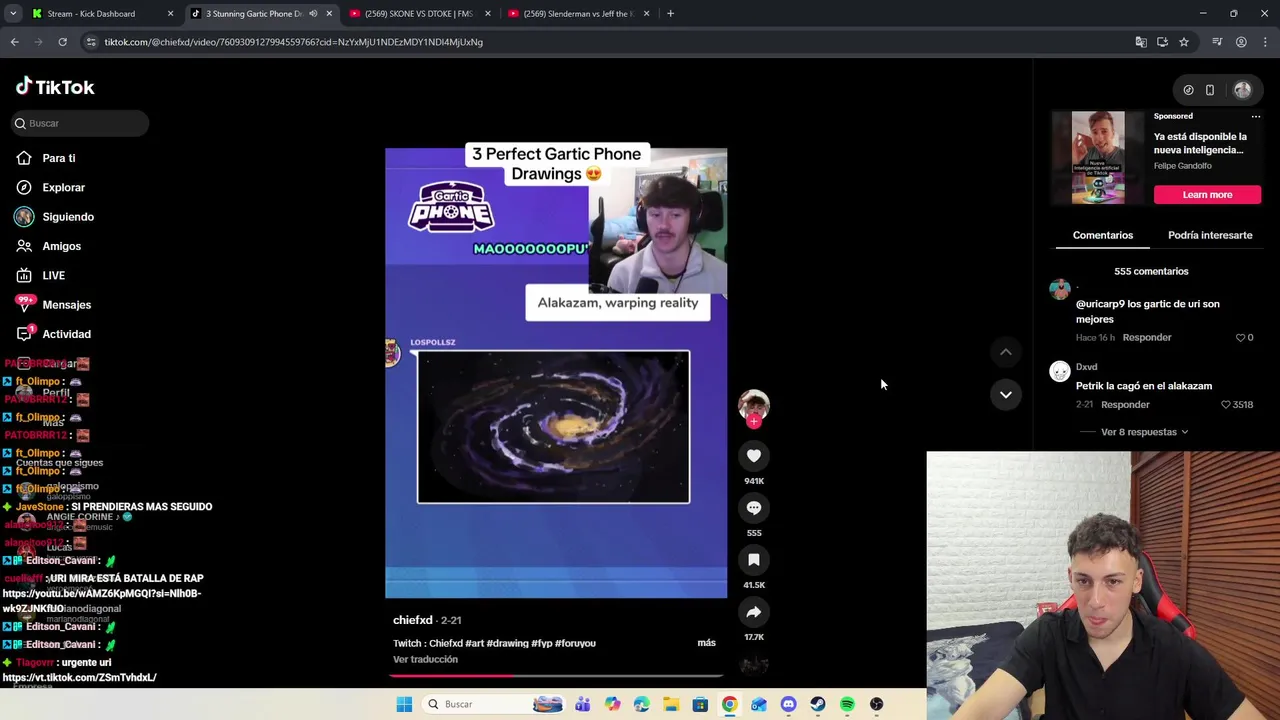Open OBS Studio from the taskbar
The width and height of the screenshot is (1280, 720).
[x=877, y=704]
